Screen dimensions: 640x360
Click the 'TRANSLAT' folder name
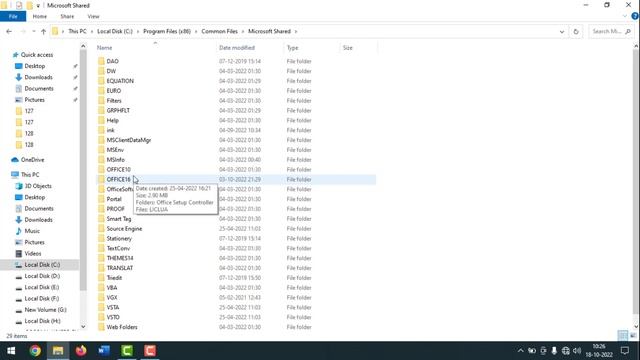pyautogui.click(x=120, y=268)
